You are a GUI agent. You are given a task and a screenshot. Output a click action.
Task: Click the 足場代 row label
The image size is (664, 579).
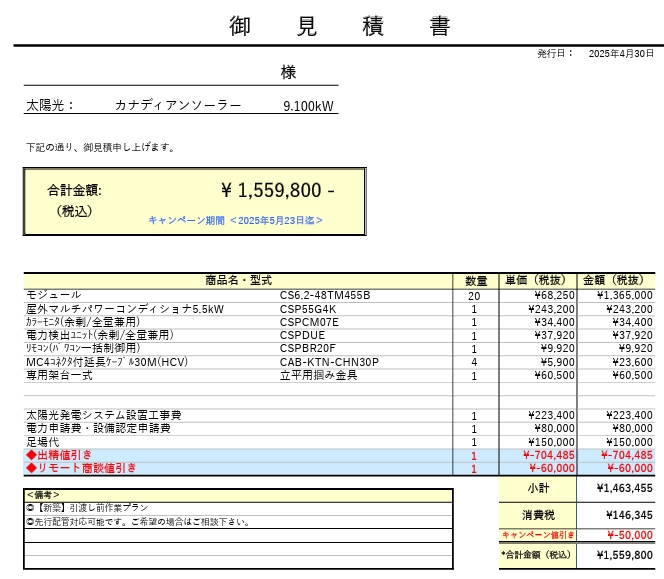click(42, 442)
